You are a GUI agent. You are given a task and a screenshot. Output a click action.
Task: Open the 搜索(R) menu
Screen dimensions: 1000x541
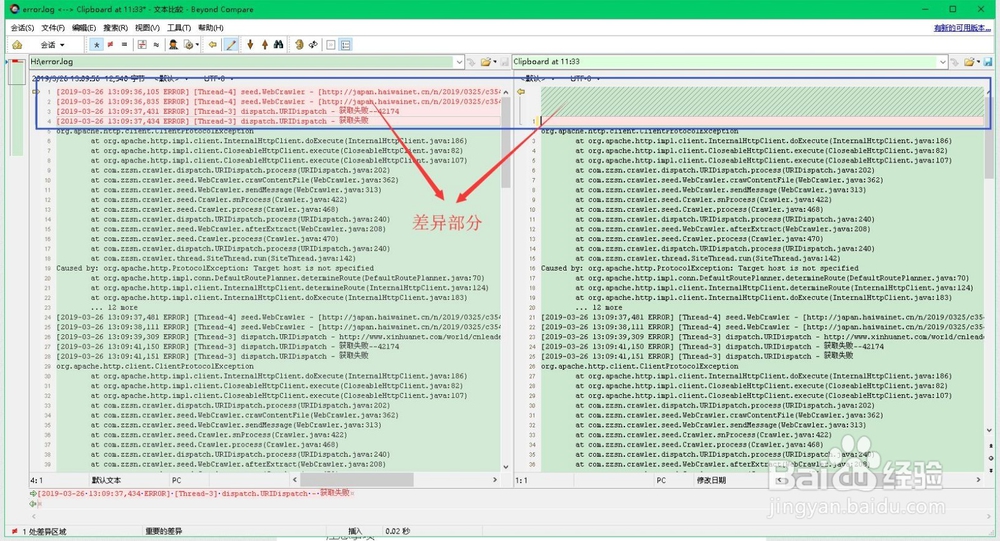(115, 28)
